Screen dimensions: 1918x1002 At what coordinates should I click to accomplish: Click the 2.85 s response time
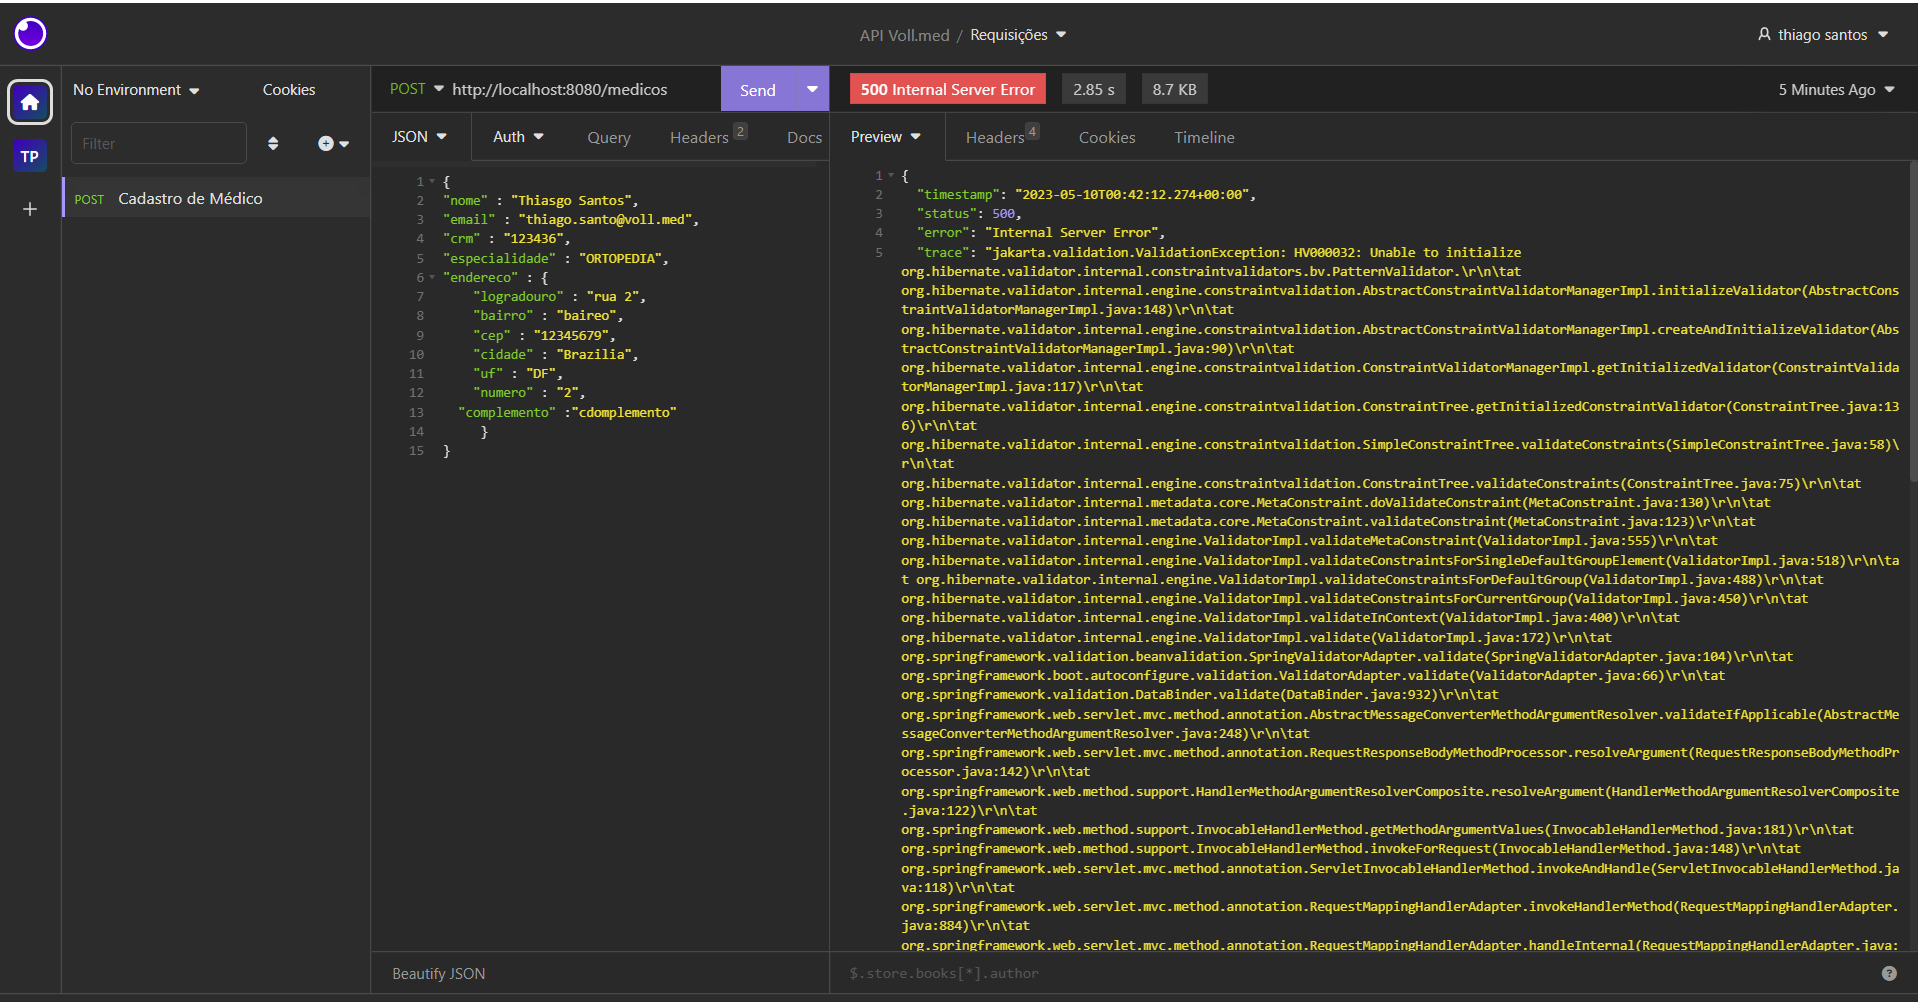pos(1094,89)
